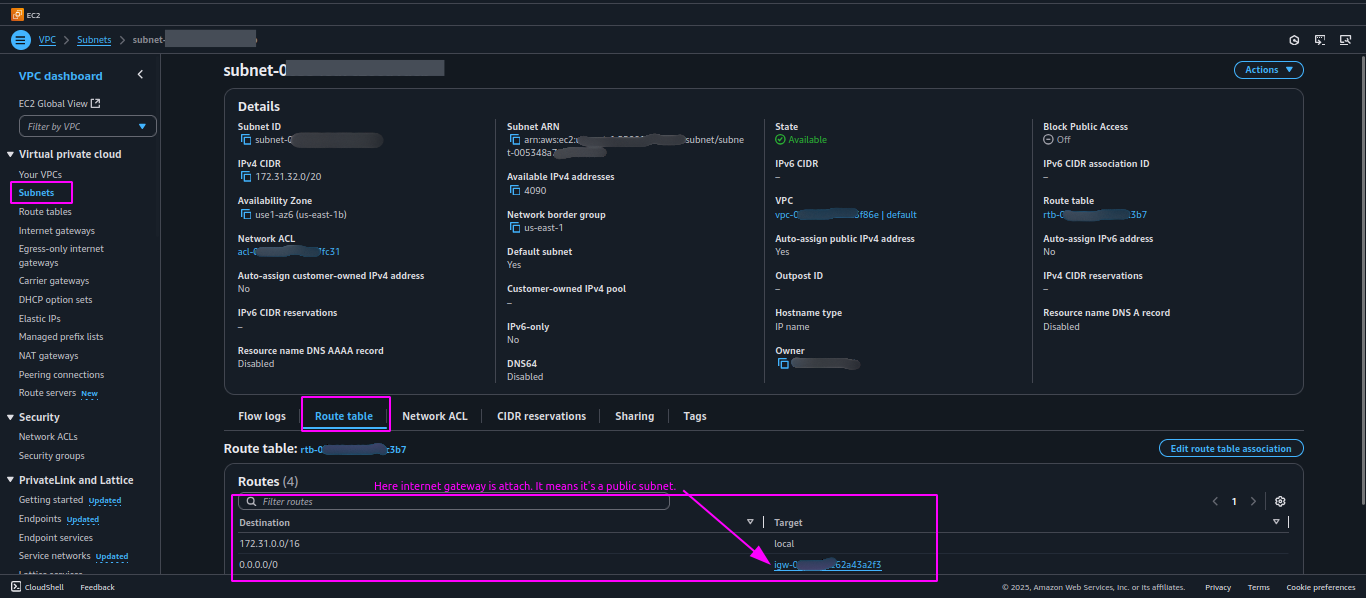Select Subnets in the sidebar
Image resolution: width=1366 pixels, height=598 pixels.
(37, 192)
